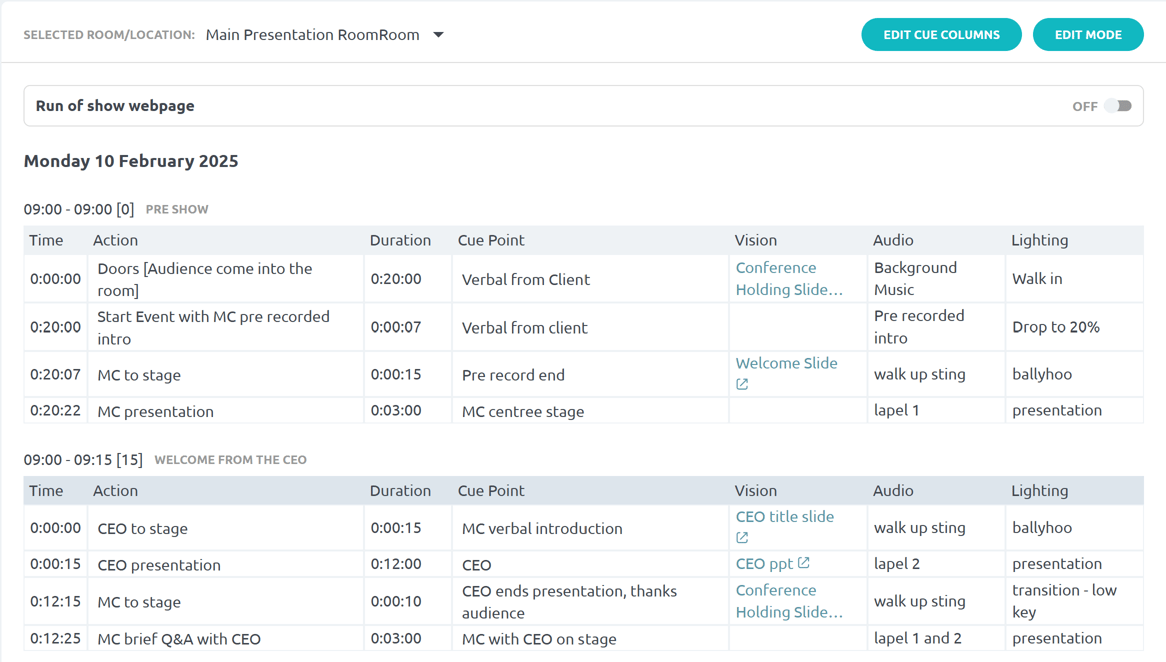
Task: Open CEO ppt link
Action: coord(764,564)
